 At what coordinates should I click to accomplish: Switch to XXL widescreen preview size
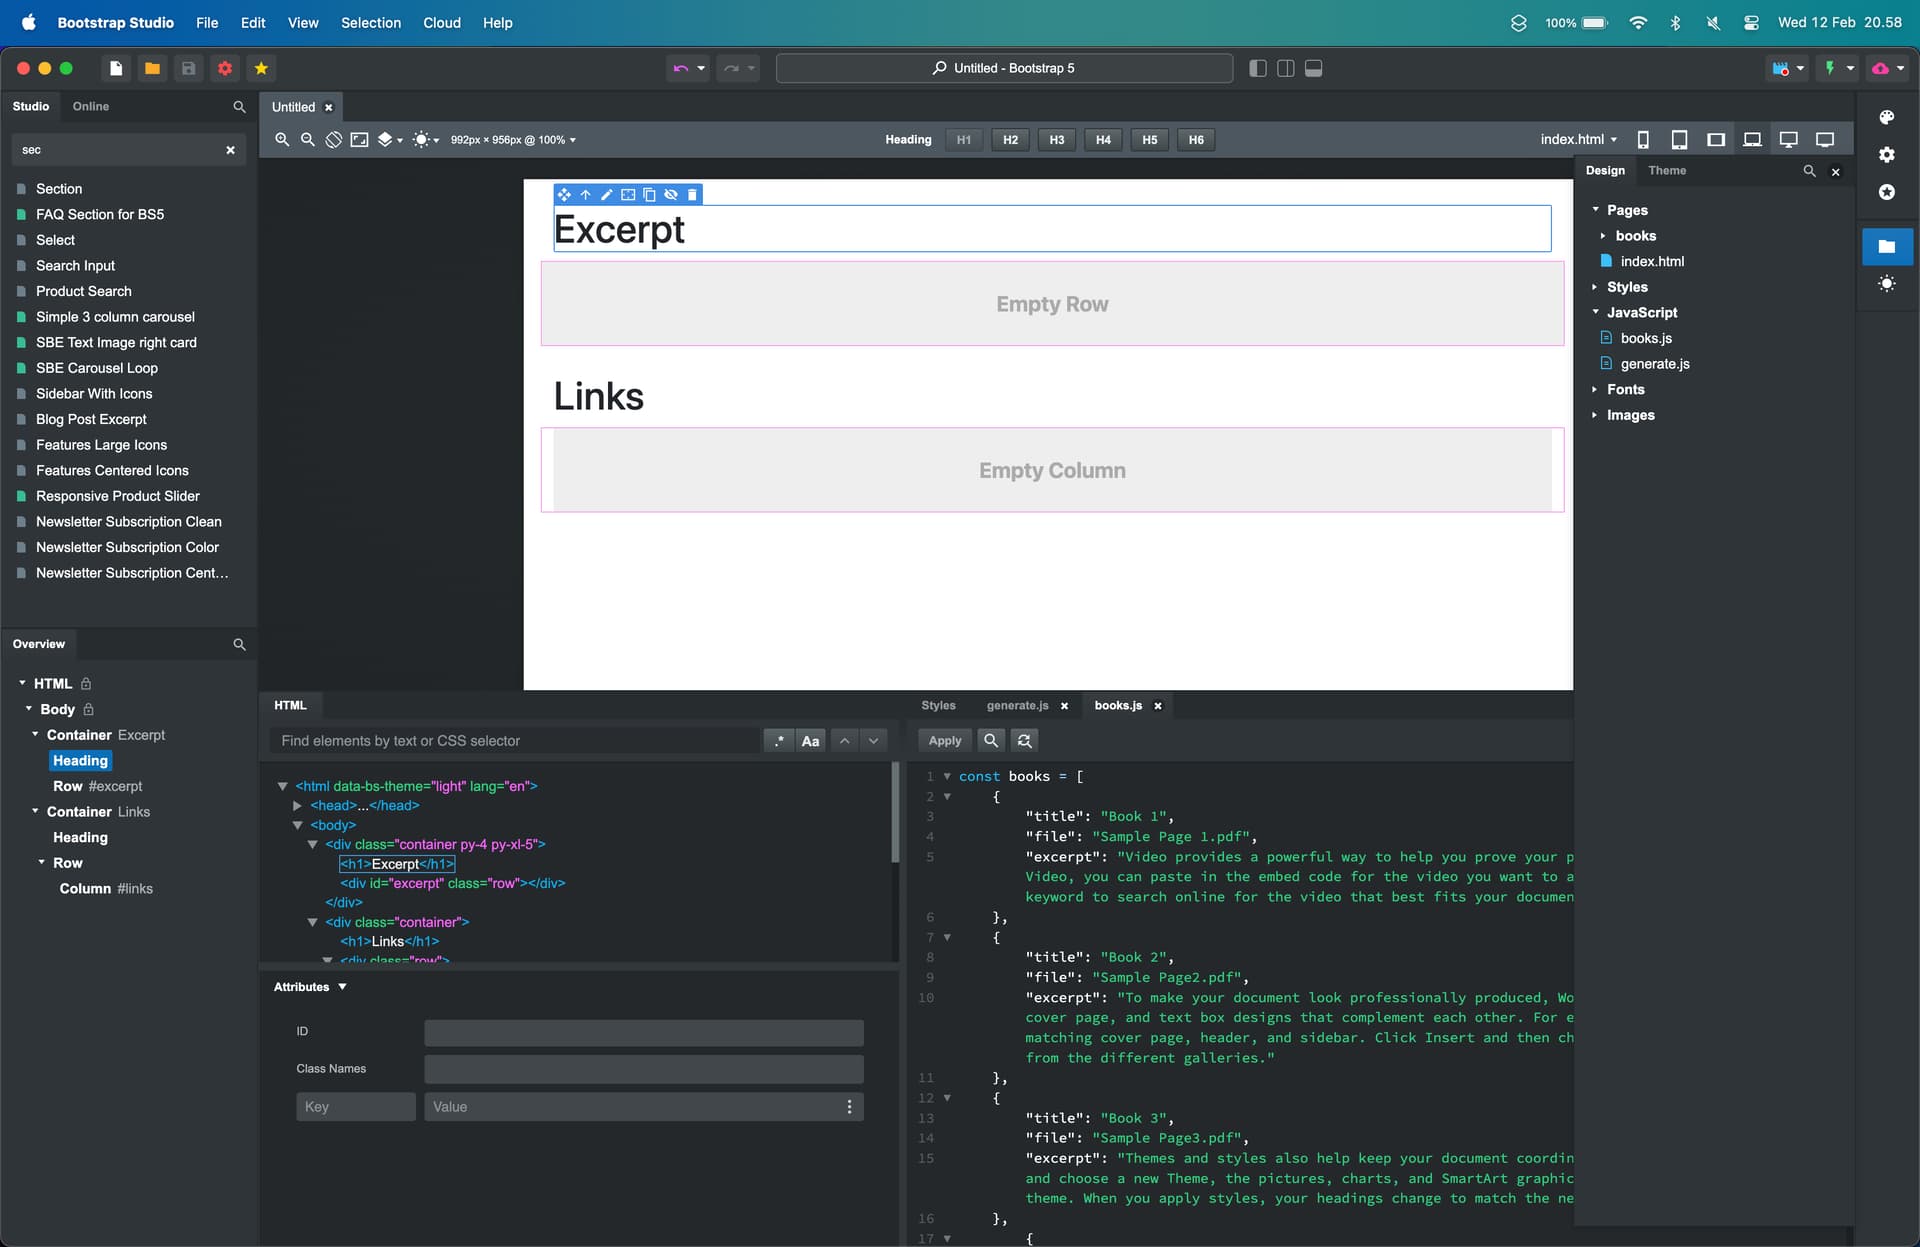1825,140
